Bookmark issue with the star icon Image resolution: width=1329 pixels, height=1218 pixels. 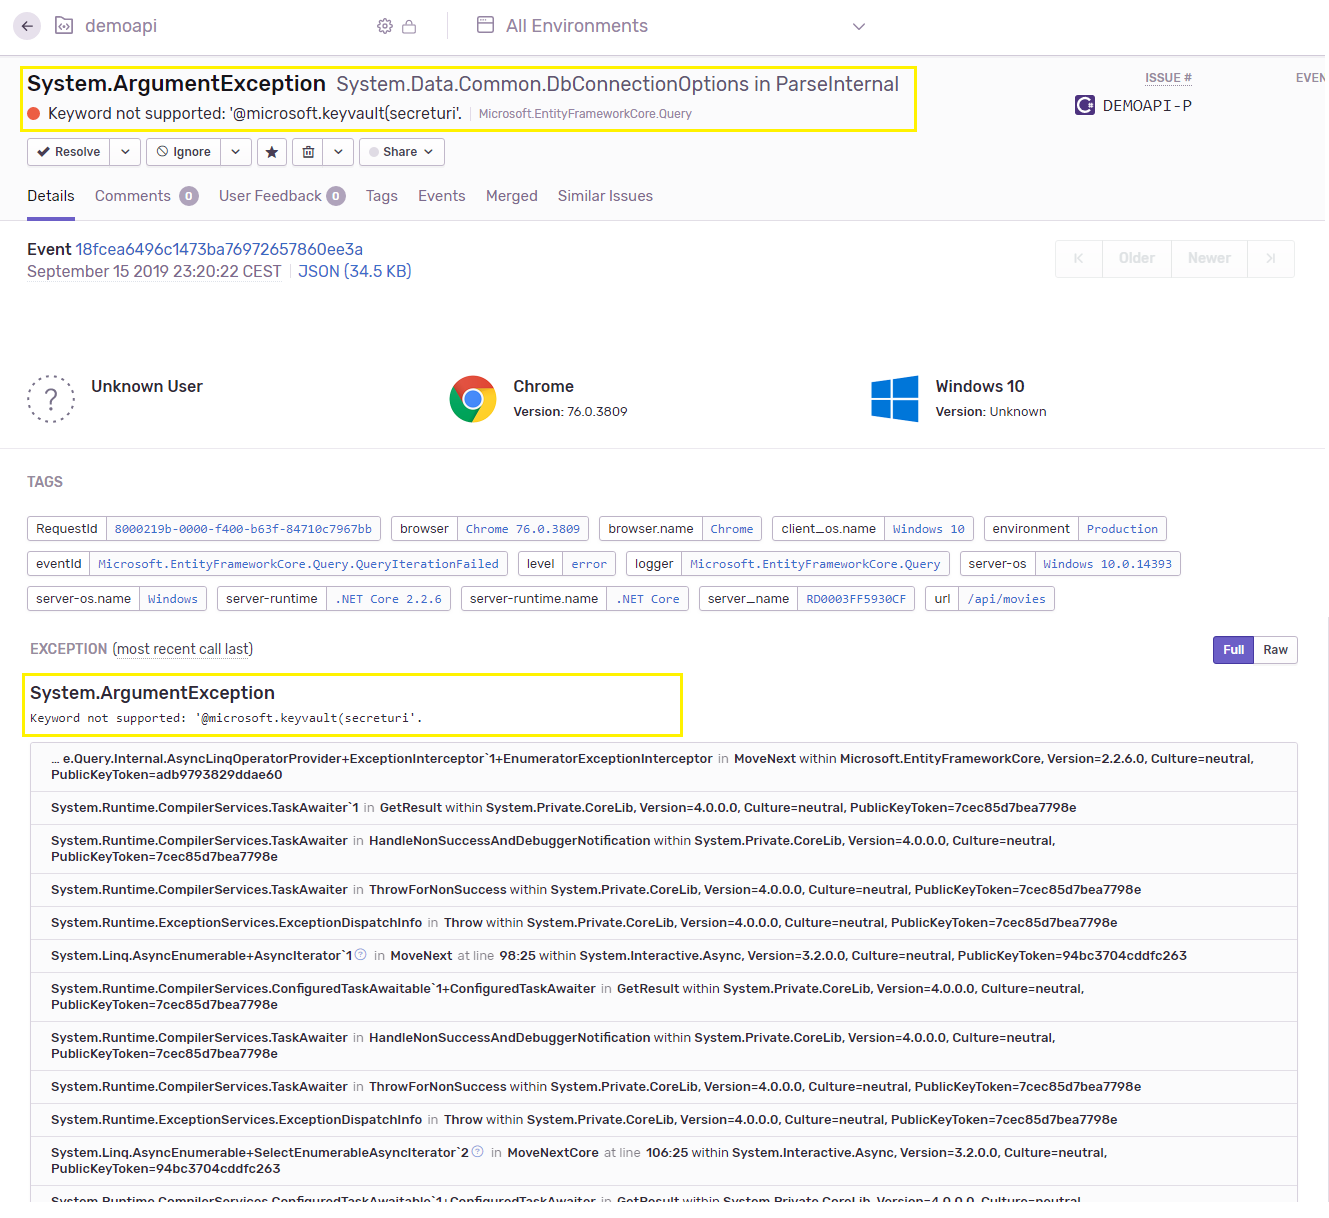click(272, 152)
